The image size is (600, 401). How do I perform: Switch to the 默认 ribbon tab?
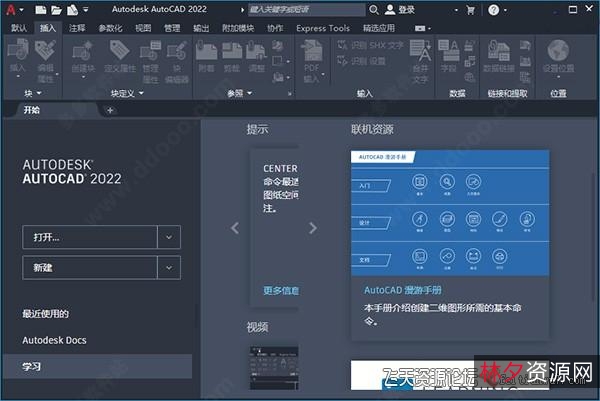tap(19, 28)
